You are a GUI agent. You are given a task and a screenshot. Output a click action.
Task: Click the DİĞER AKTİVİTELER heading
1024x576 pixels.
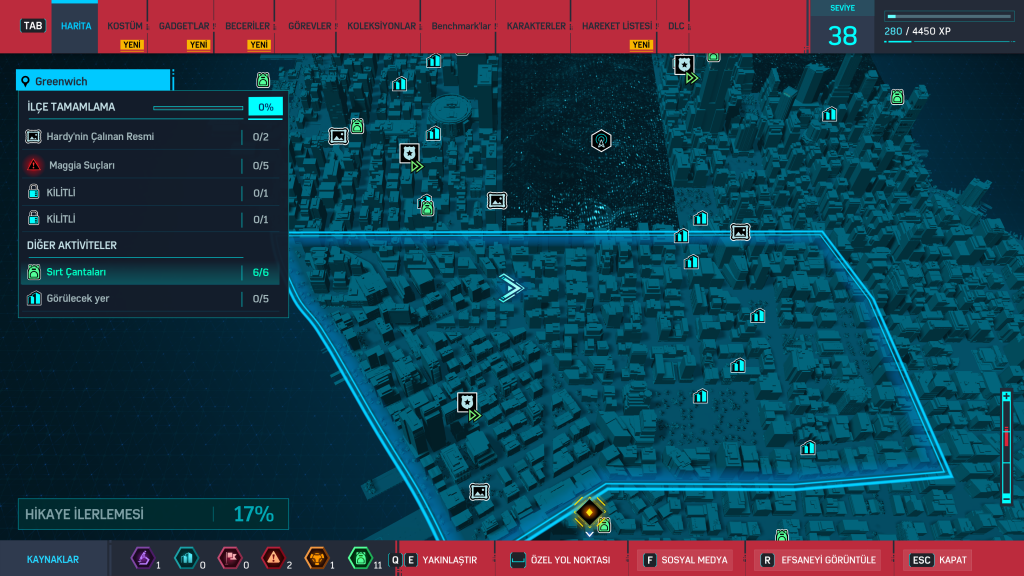(72, 245)
